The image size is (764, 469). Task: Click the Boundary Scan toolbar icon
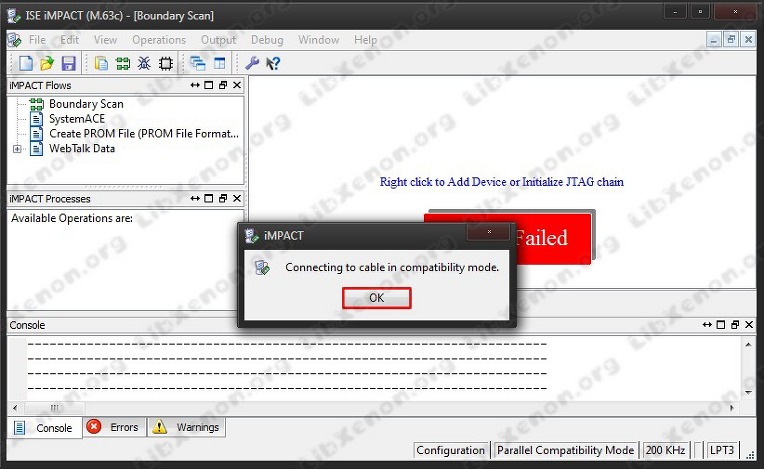point(123,63)
